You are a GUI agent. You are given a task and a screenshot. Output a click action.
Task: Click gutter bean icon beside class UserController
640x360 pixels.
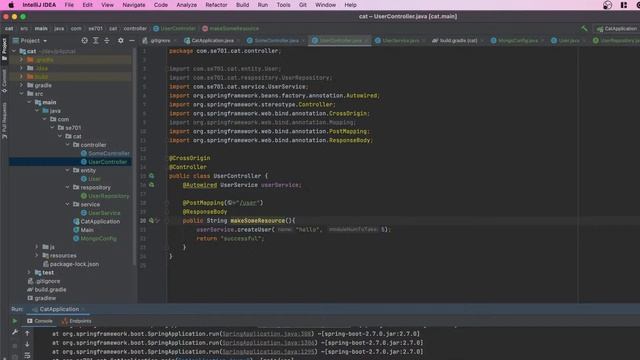(151, 176)
